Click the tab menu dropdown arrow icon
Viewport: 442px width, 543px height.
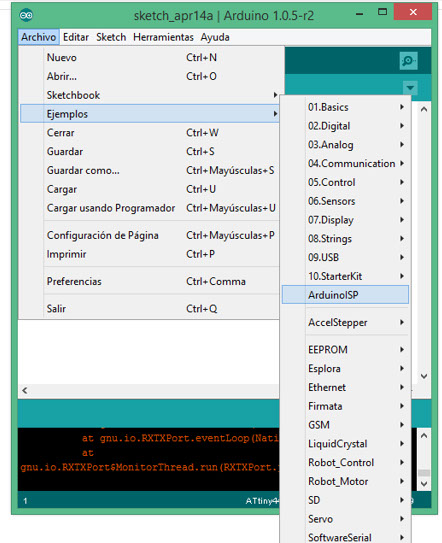[410, 88]
